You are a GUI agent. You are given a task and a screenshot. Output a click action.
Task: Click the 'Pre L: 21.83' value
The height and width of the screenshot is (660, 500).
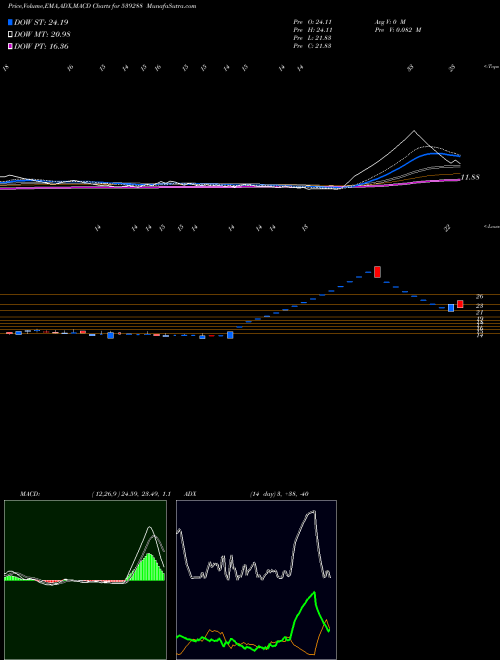tap(312, 38)
